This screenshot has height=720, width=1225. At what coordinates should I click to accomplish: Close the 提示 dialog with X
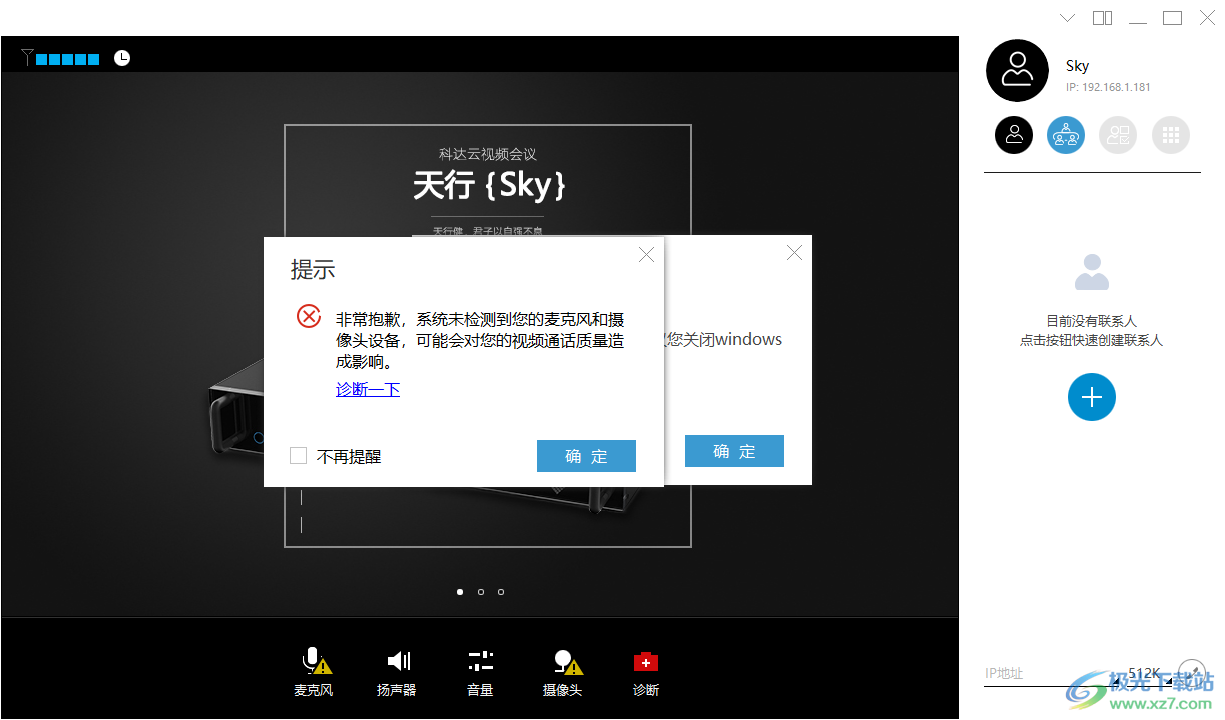coord(646,255)
